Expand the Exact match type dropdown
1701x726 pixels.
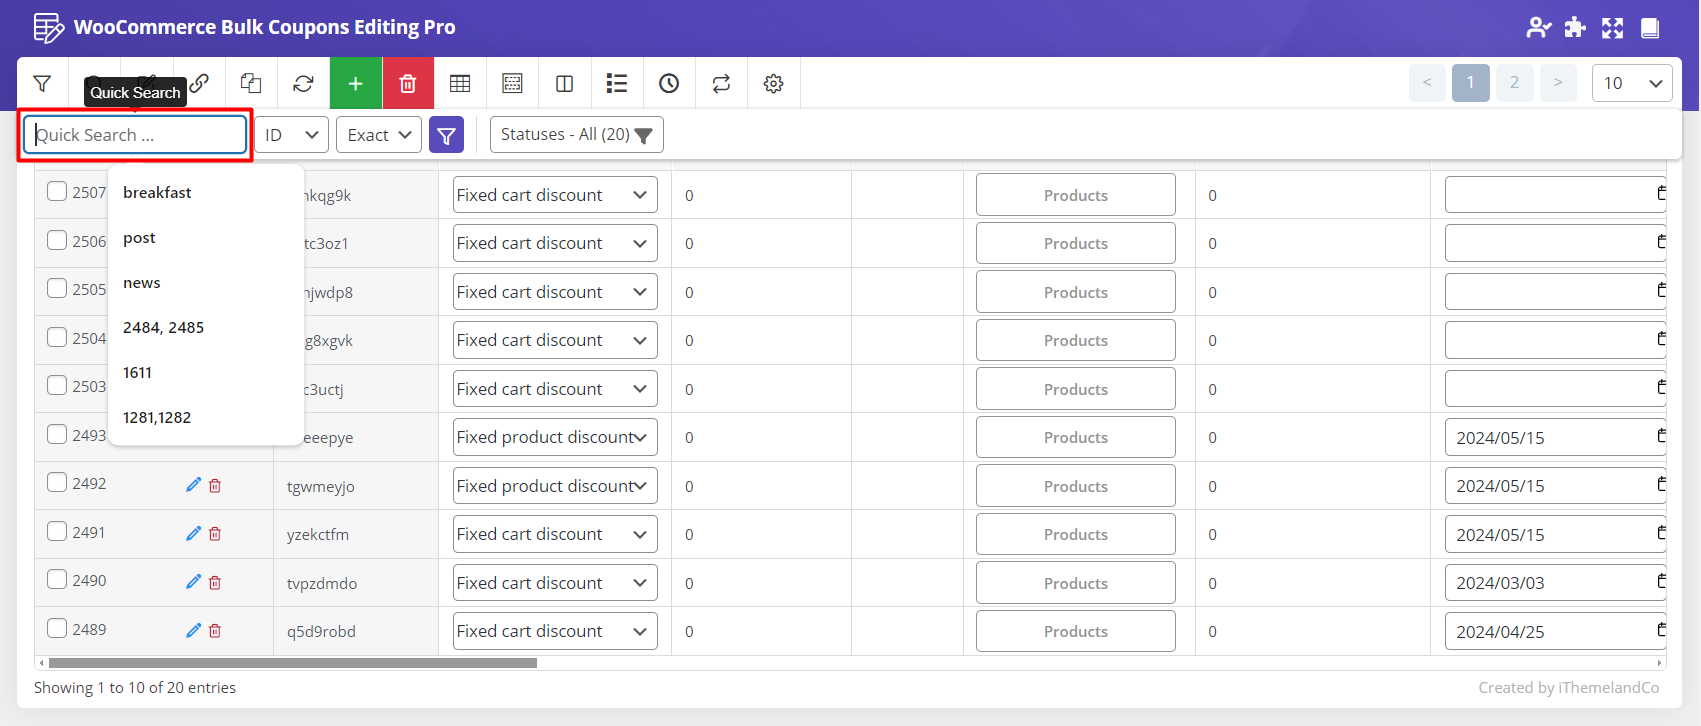click(x=379, y=135)
